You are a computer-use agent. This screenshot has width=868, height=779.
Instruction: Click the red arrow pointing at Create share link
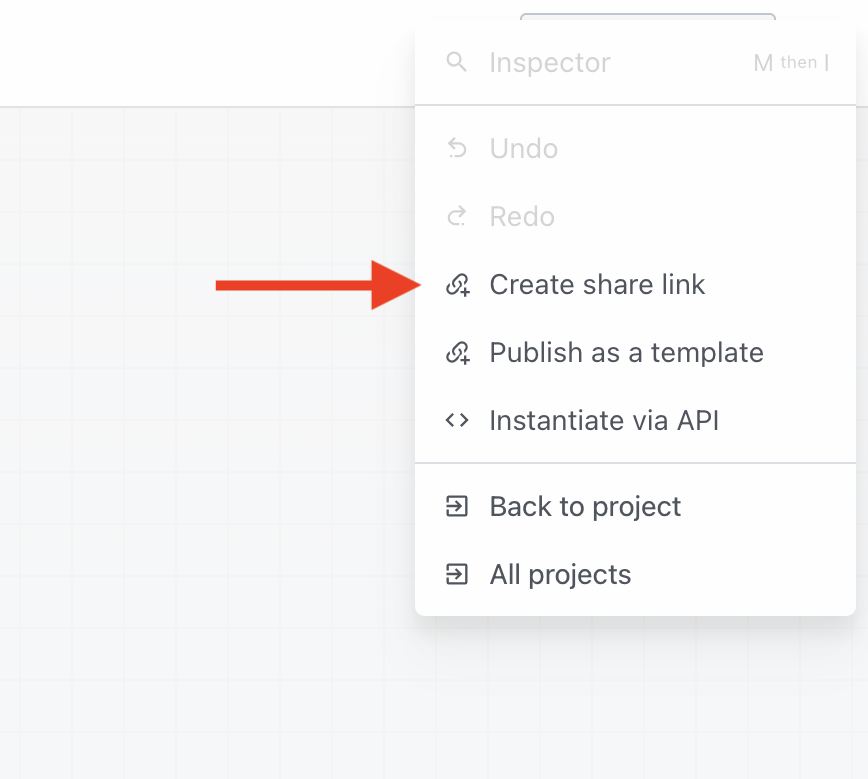click(320, 285)
